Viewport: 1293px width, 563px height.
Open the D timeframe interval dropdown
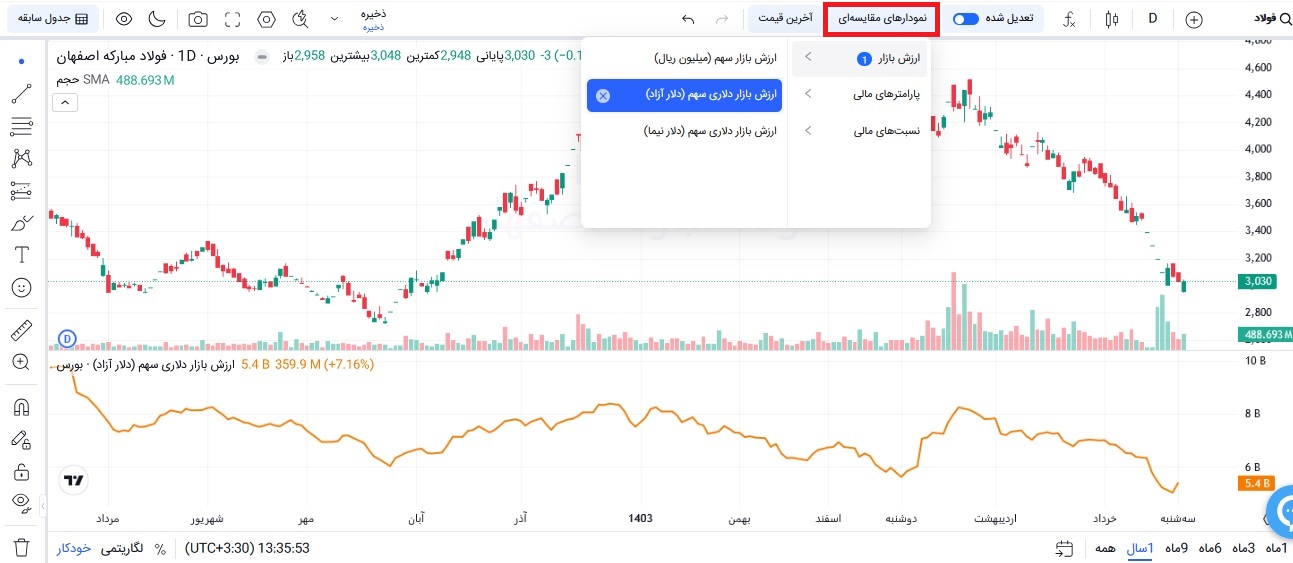coord(1152,19)
